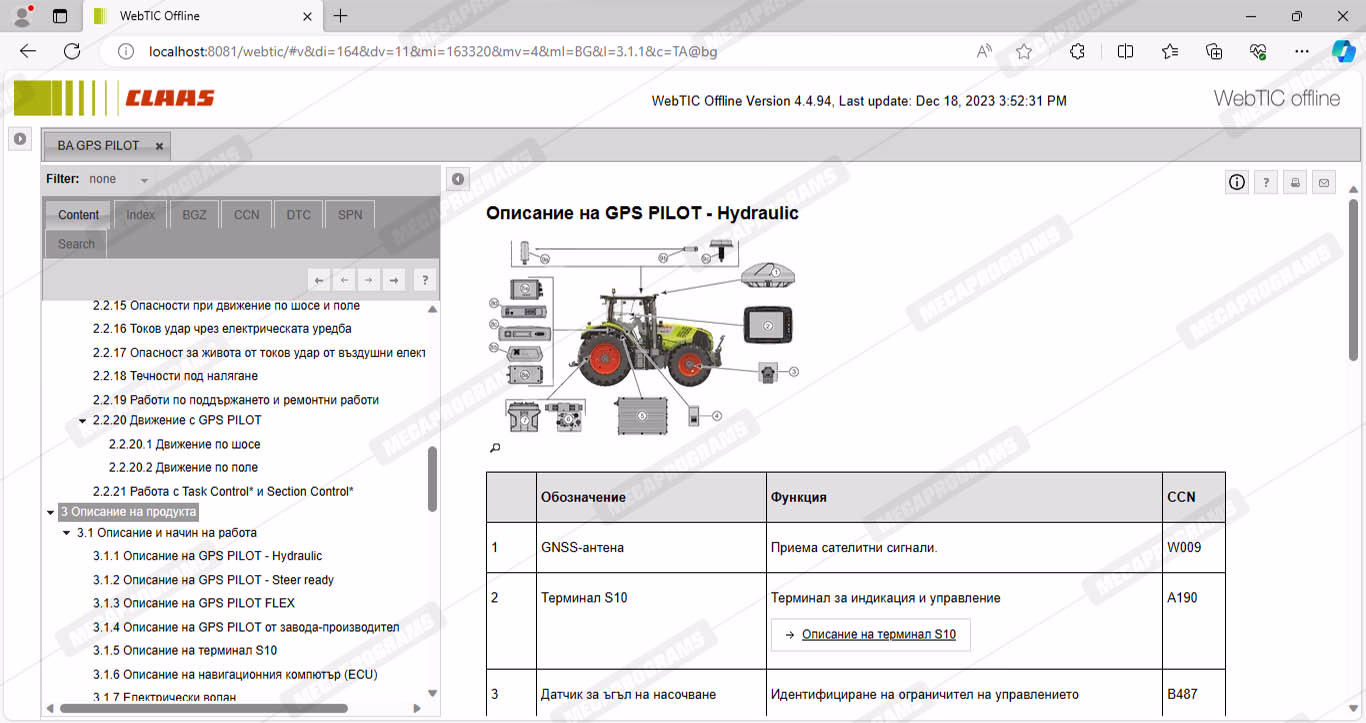Click magnifier icon below the tractor diagram
Screen dimensions: 1366x723
point(494,448)
